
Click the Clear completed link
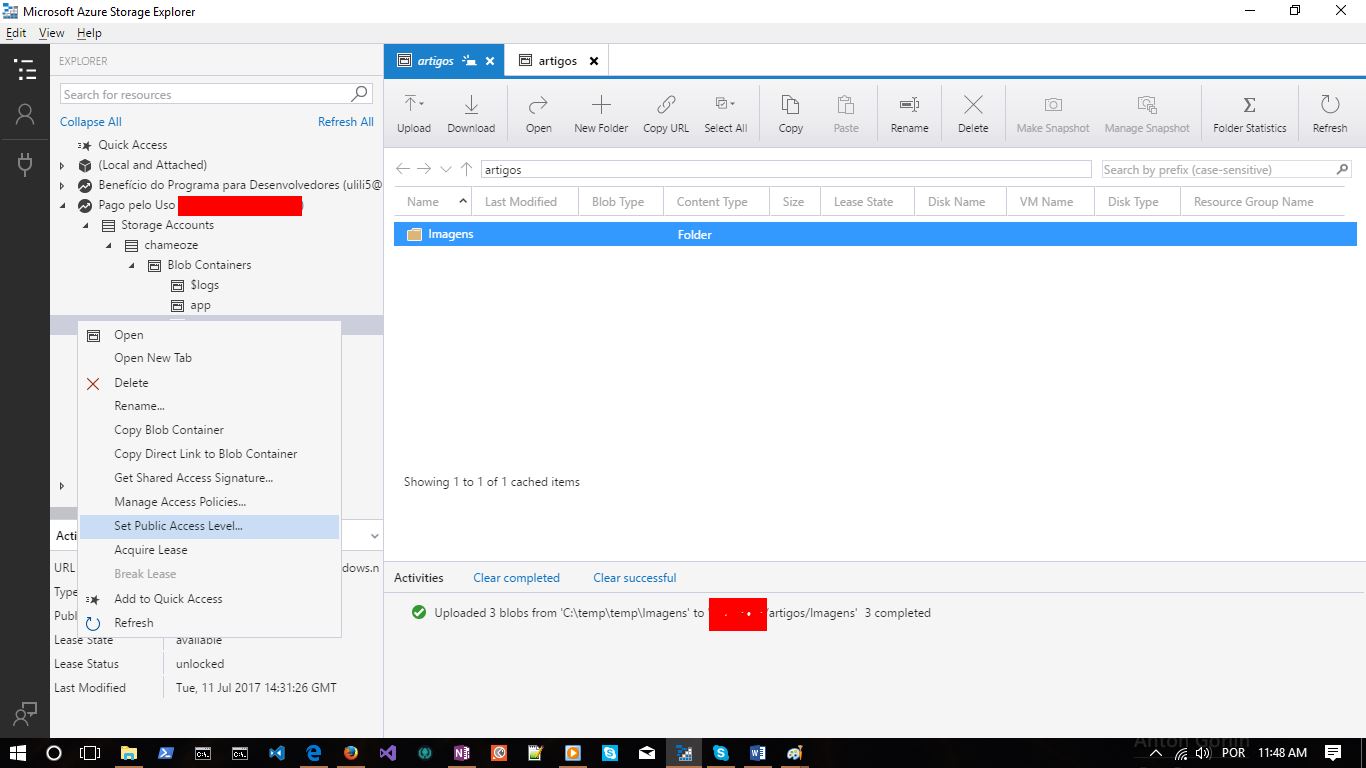(517, 578)
